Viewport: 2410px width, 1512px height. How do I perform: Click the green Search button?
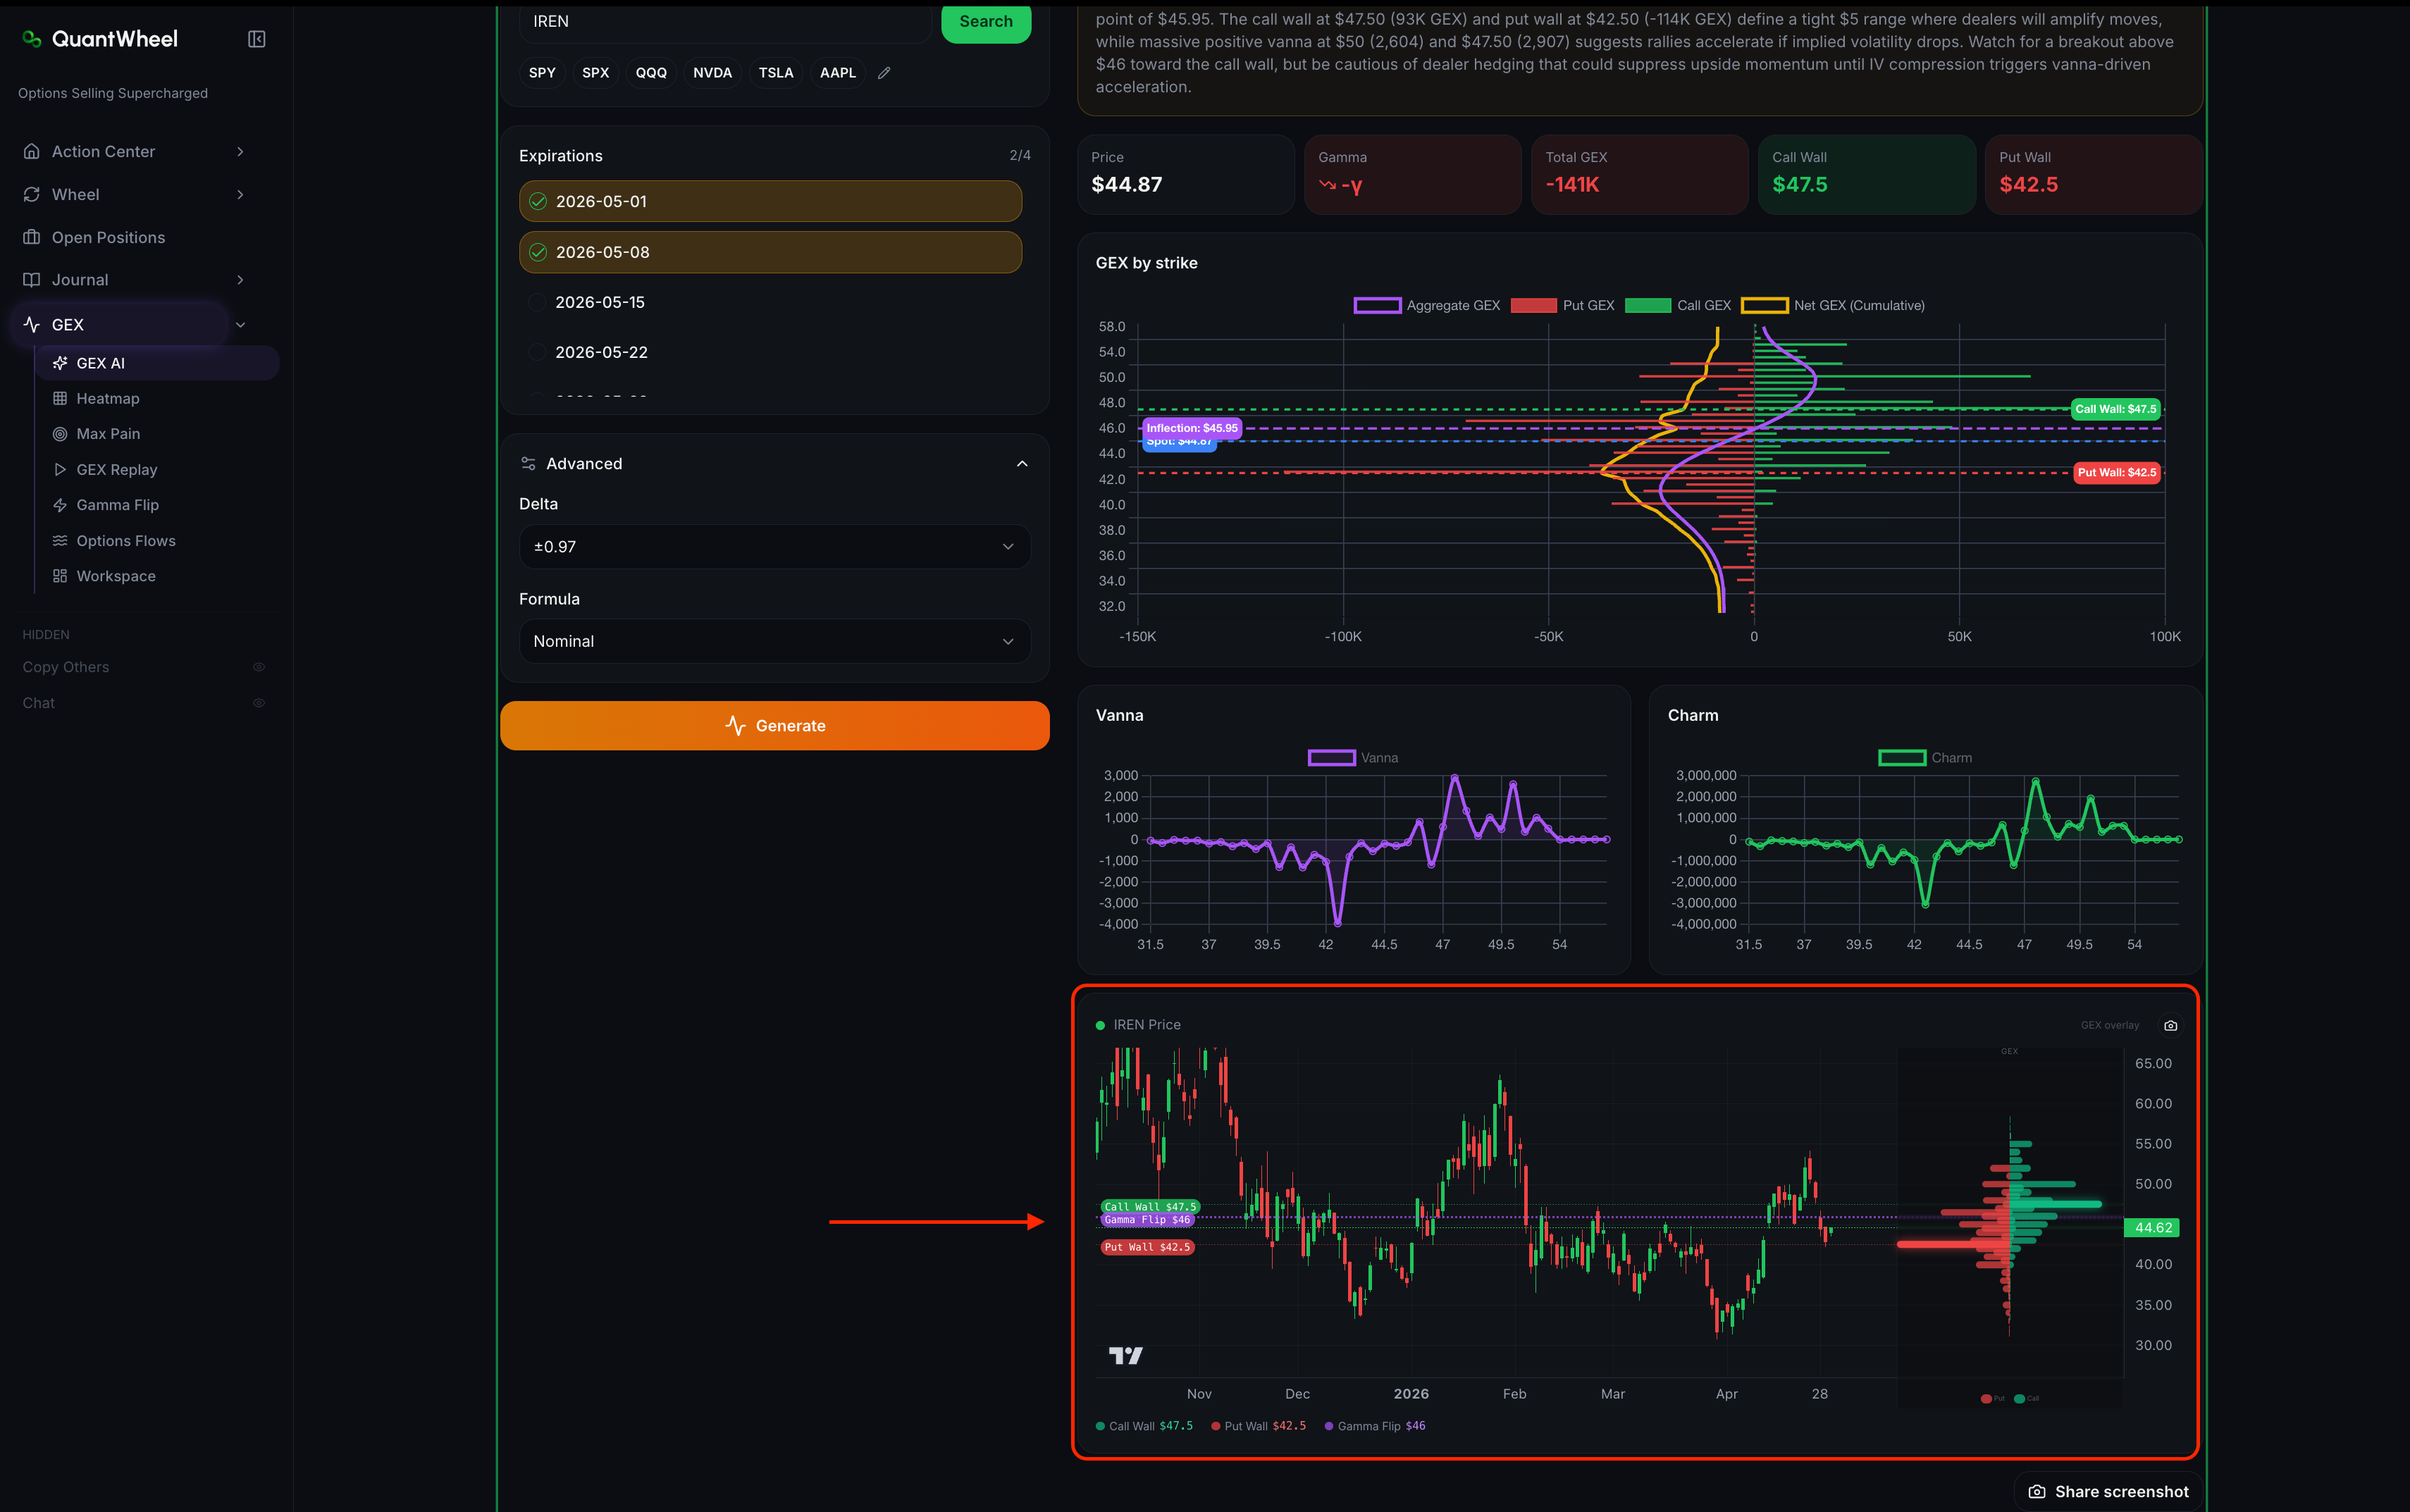pyautogui.click(x=986, y=22)
